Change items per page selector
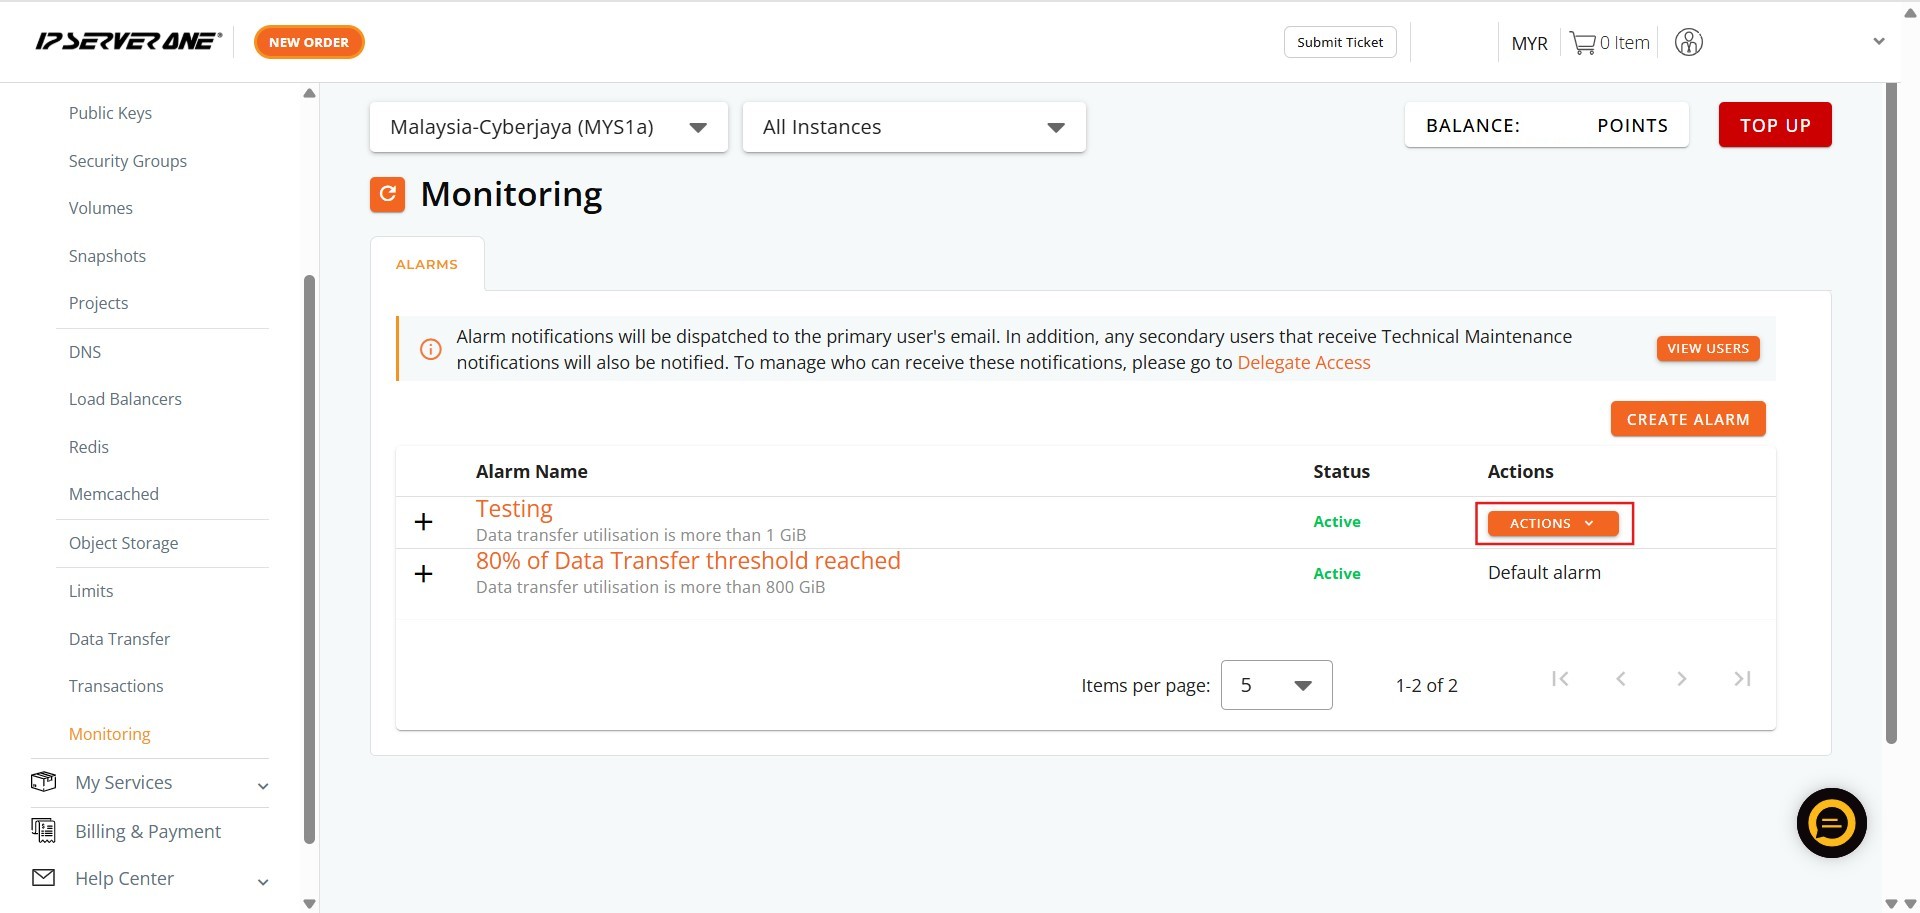This screenshot has height=913, width=1920. coord(1276,685)
